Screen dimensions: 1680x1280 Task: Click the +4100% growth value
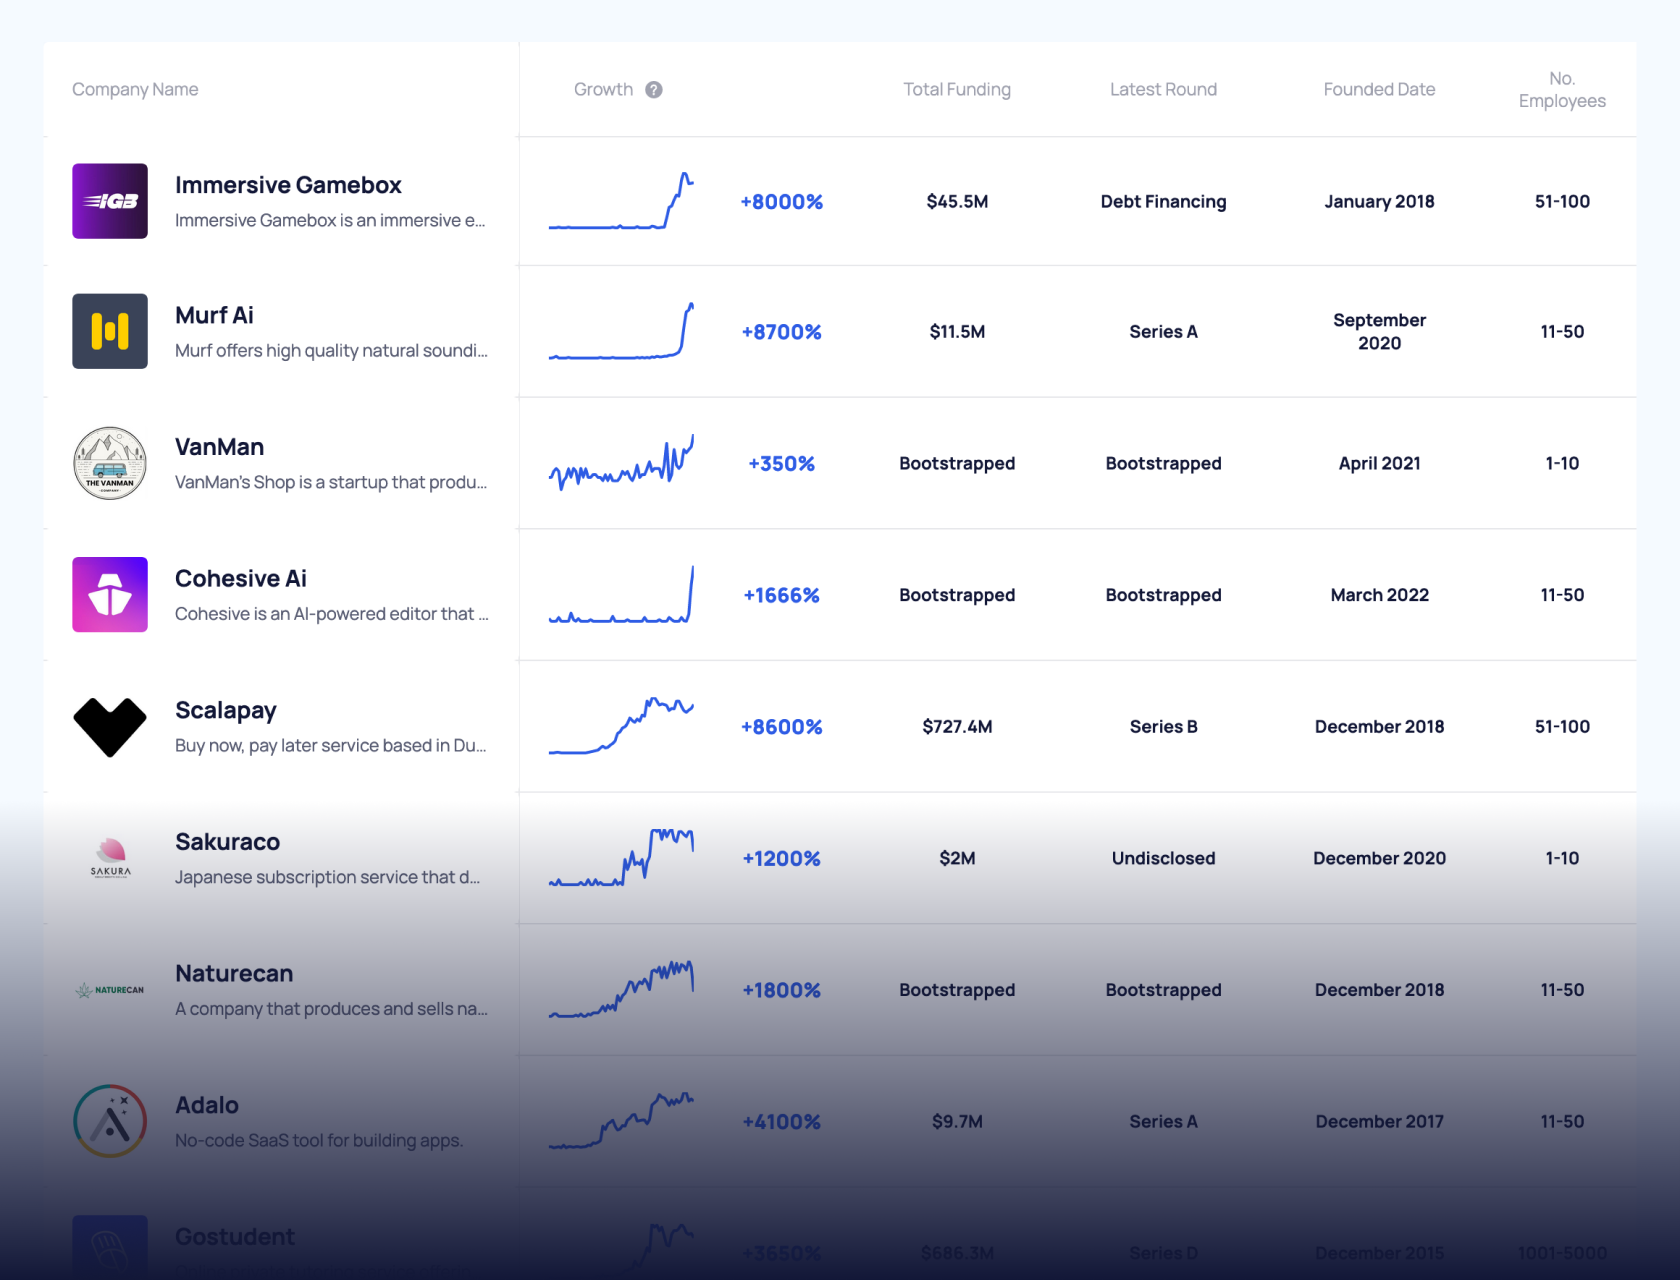pos(782,1122)
